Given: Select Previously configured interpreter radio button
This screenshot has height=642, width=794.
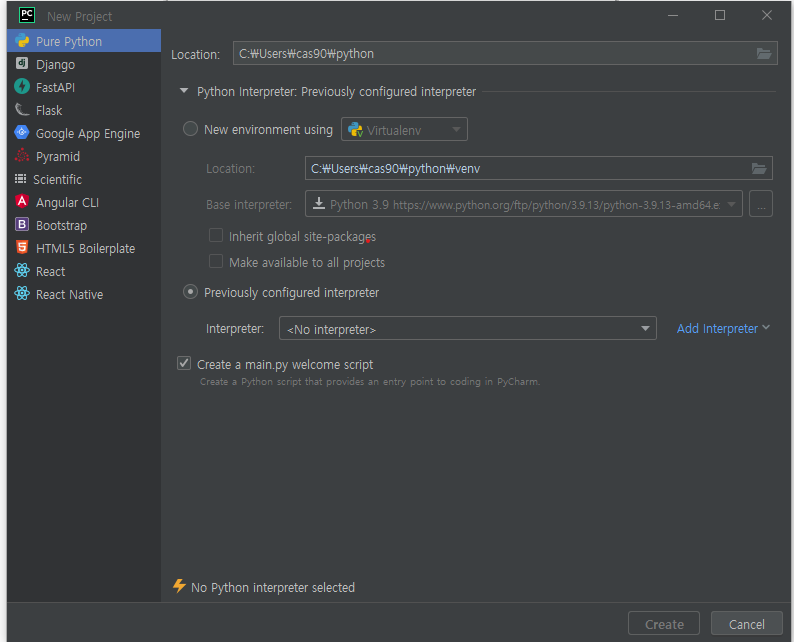Looking at the screenshot, I should click(x=190, y=292).
